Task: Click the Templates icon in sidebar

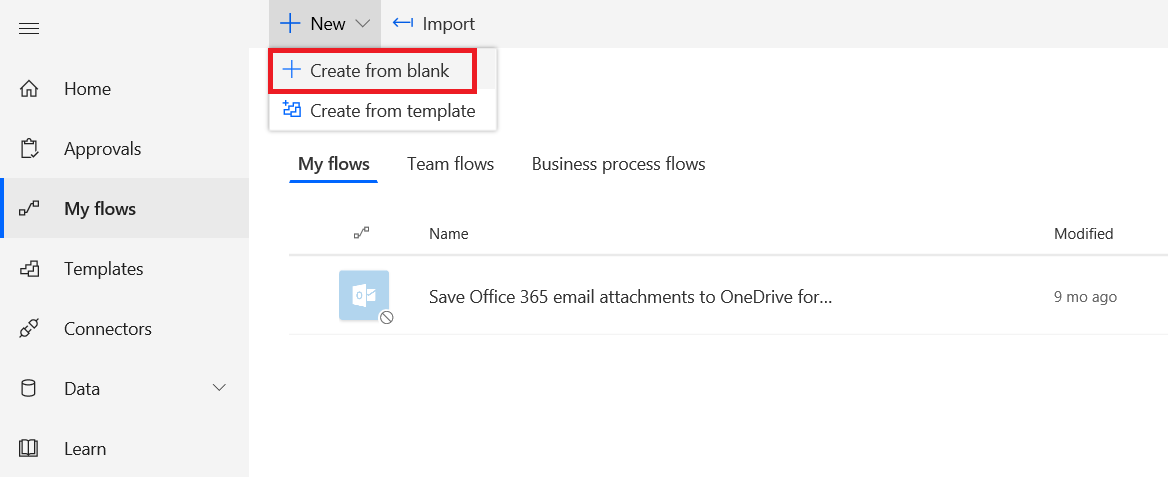Action: click(x=29, y=269)
